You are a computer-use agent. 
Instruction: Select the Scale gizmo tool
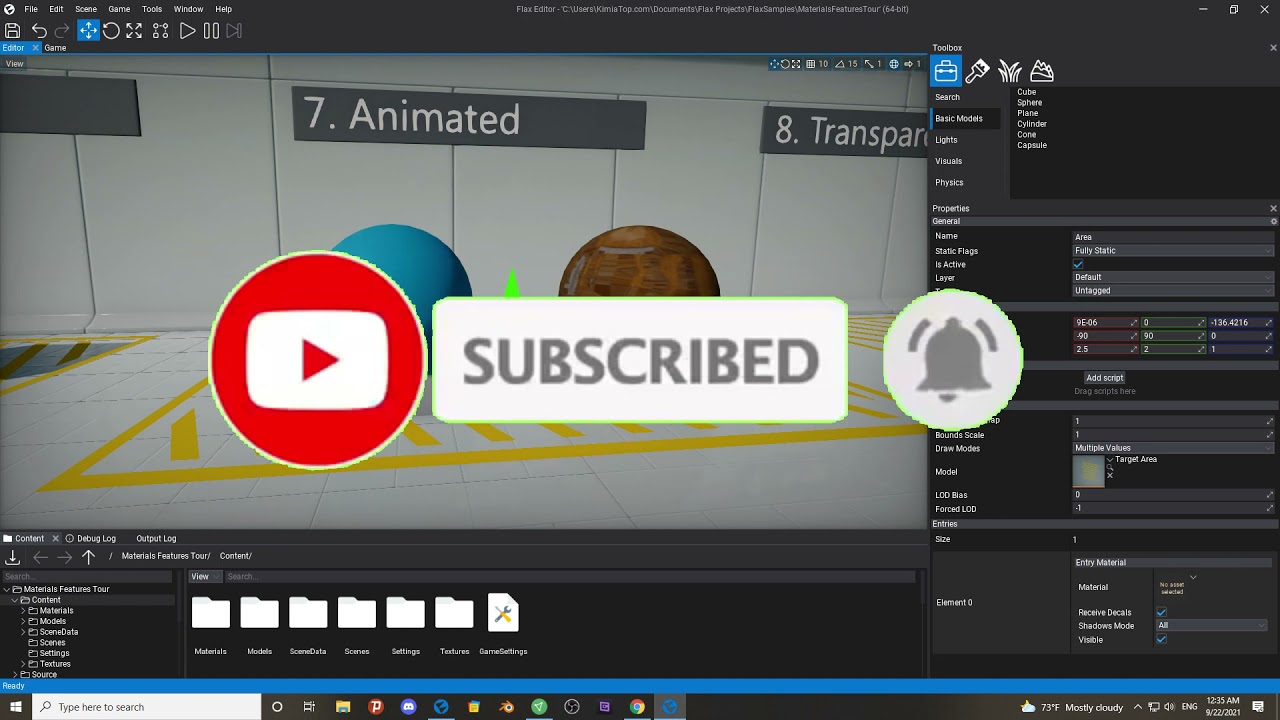point(134,31)
